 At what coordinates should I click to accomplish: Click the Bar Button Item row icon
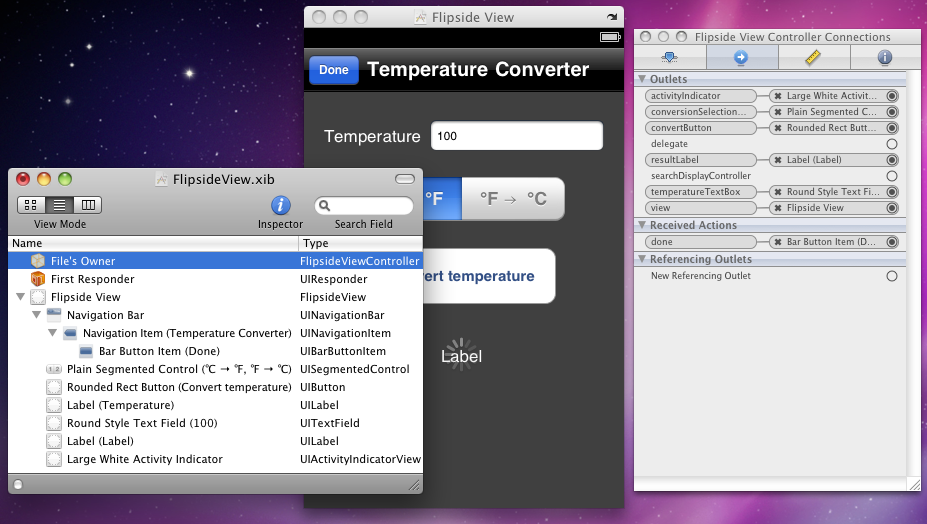pos(86,351)
